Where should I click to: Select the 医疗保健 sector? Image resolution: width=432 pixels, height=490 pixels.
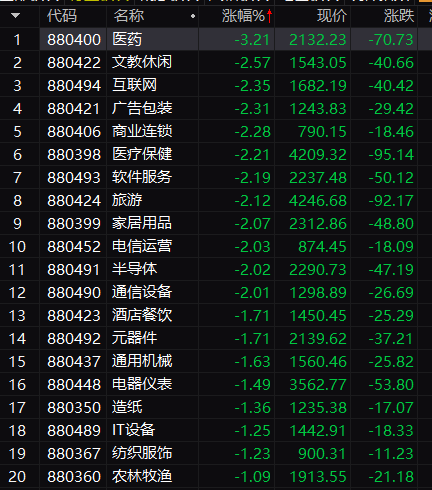pyautogui.click(x=142, y=154)
